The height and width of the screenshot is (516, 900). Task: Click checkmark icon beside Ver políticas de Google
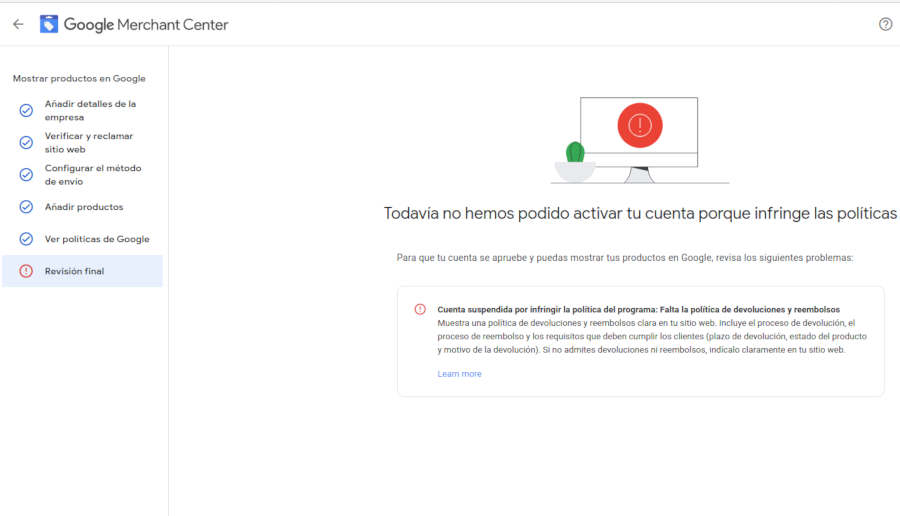tap(26, 239)
